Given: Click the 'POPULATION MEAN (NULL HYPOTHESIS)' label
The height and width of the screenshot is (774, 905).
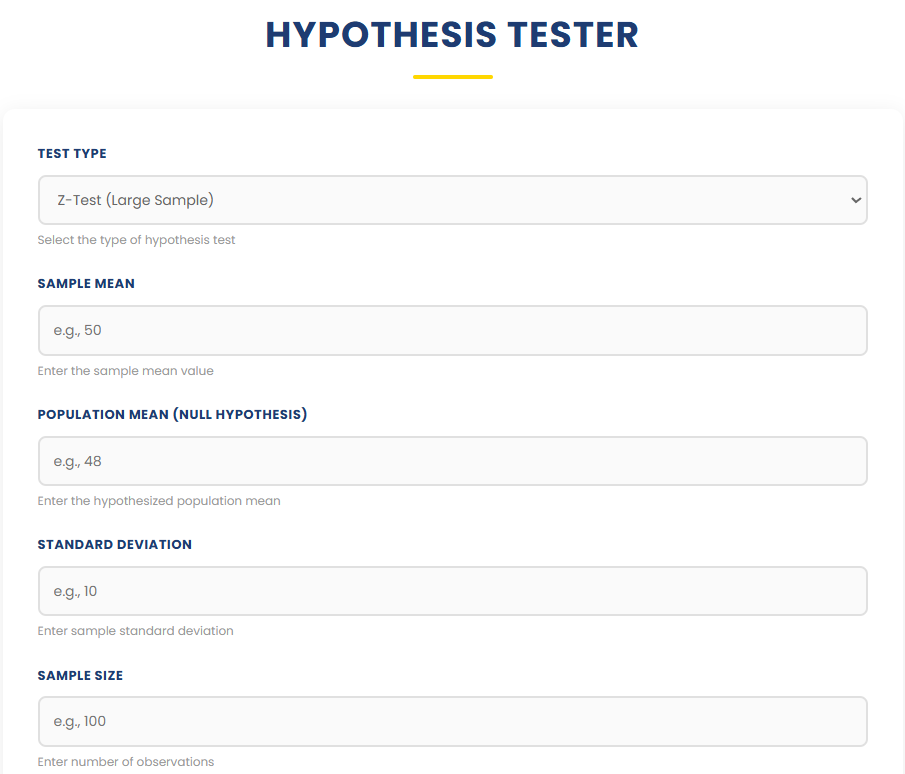Looking at the screenshot, I should click(172, 414).
